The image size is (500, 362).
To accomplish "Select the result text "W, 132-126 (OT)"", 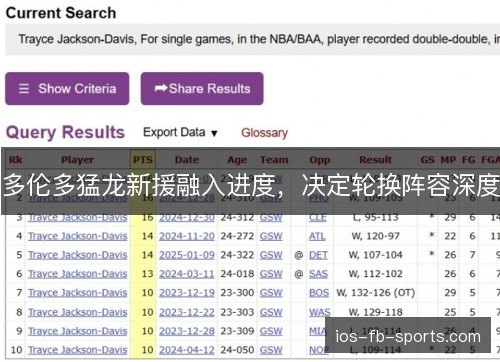I will point(376,293).
